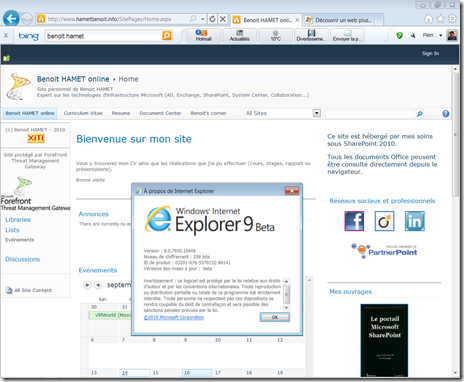This screenshot has width=464, height=382.
Task: Open the Discussions sidebar link
Action: pos(22,259)
